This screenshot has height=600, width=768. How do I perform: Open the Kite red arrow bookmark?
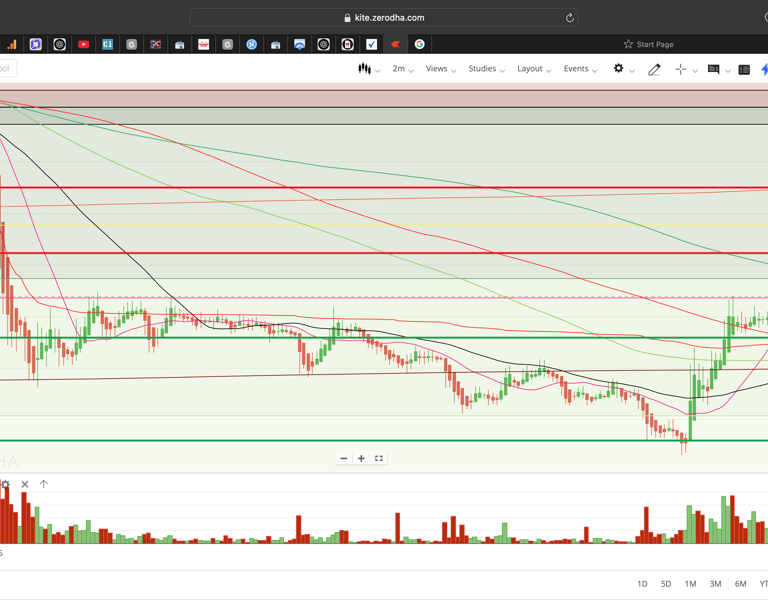pos(395,45)
